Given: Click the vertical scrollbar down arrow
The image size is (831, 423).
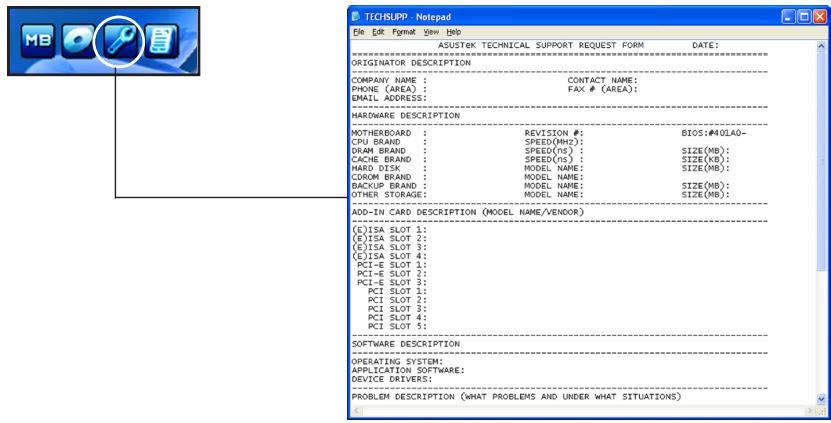Looking at the screenshot, I should 821,399.
